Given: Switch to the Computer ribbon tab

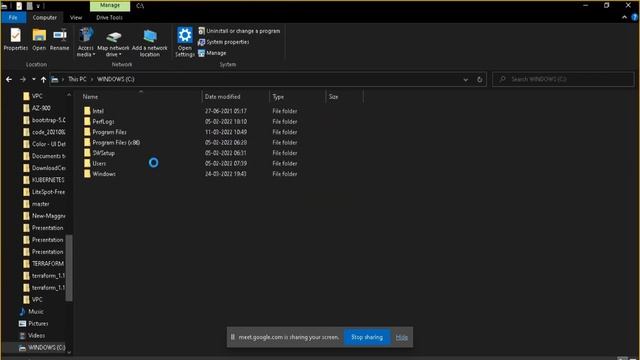Looking at the screenshot, I should click(x=44, y=18).
